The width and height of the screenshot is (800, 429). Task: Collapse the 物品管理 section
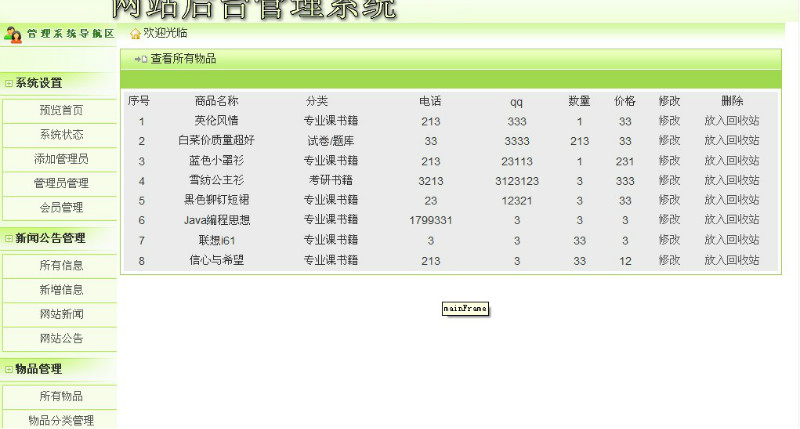coord(9,369)
